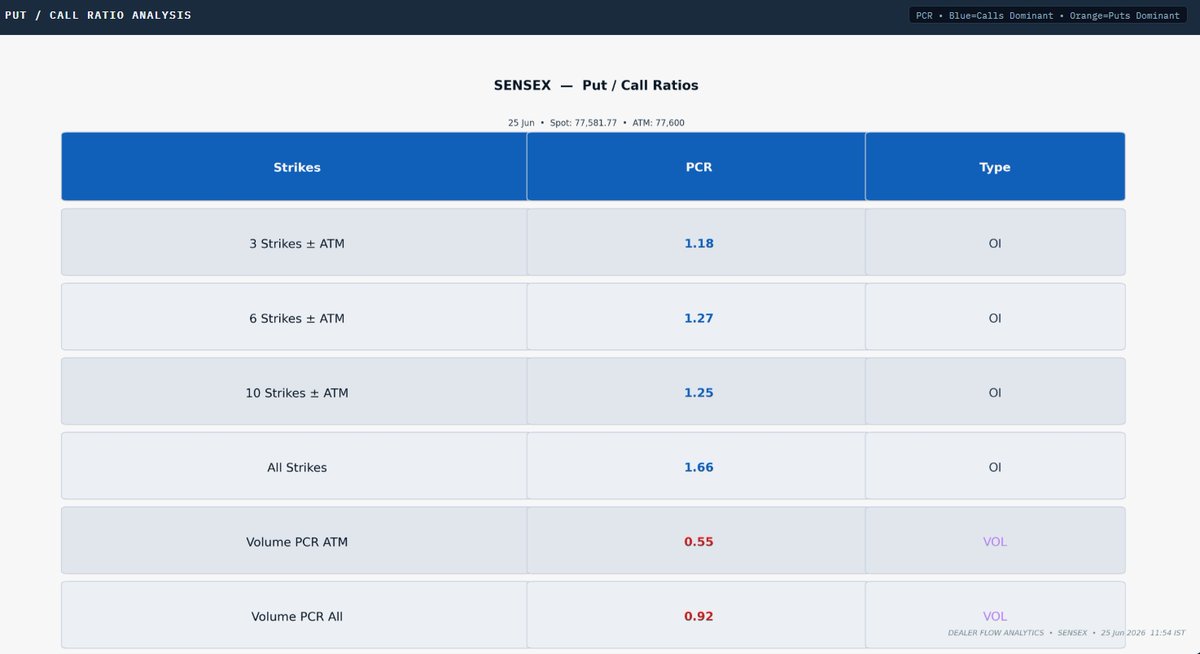Screen dimensions: 1200x654
Task: Click the PCR color legend badge
Action: tap(1048, 16)
